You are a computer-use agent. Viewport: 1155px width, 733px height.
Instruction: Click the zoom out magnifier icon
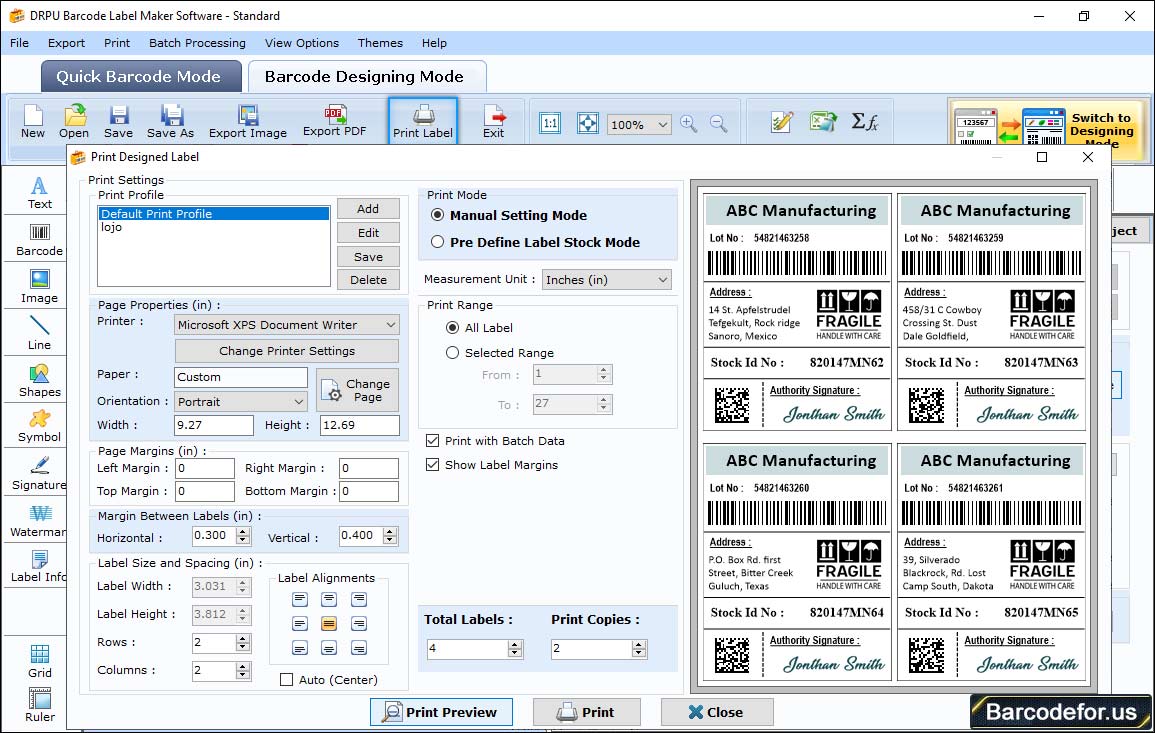(718, 123)
